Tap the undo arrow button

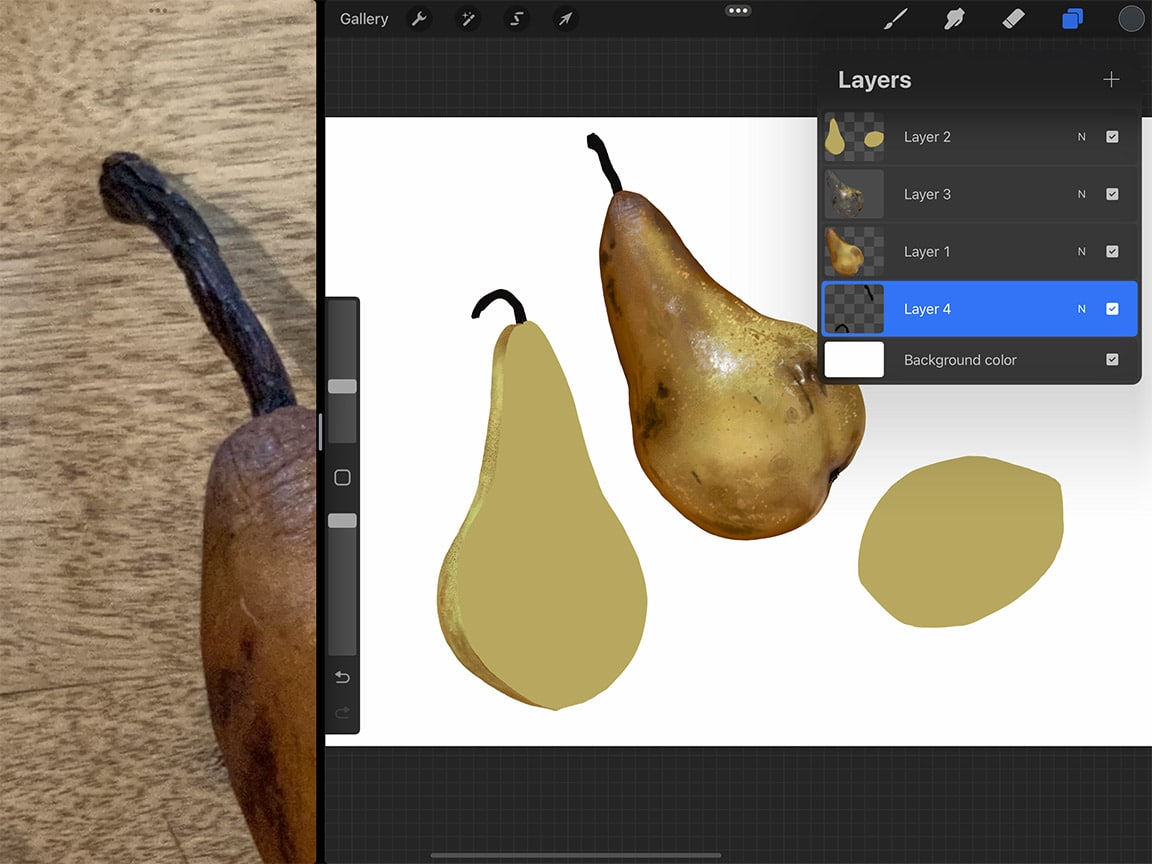point(342,677)
